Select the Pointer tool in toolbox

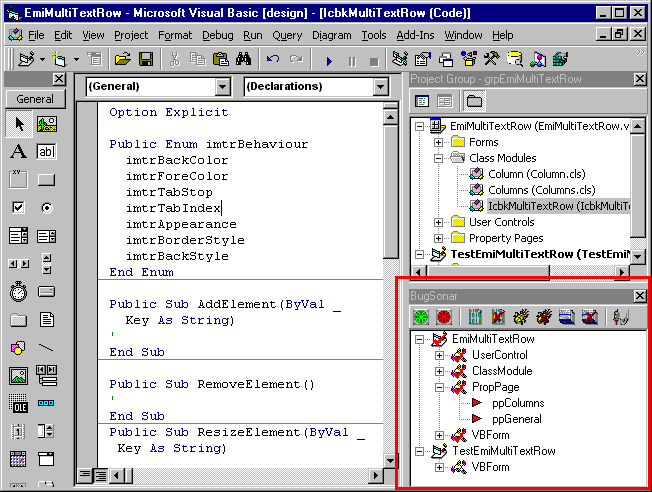pyautogui.click(x=19, y=124)
